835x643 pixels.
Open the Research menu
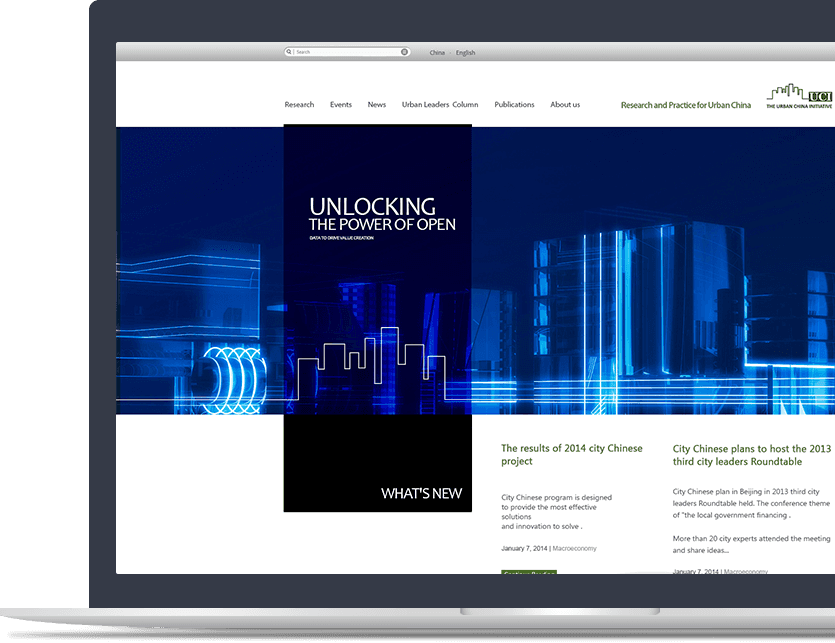click(x=299, y=105)
